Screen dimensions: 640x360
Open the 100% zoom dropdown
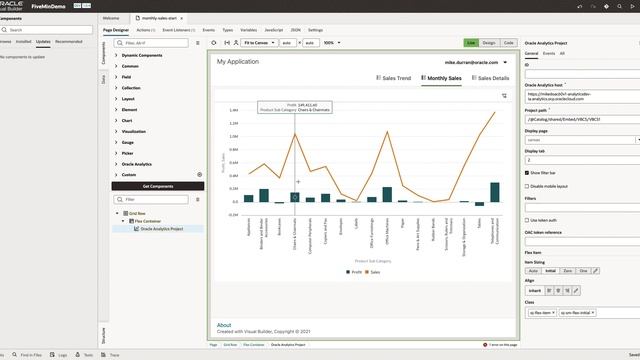point(332,43)
